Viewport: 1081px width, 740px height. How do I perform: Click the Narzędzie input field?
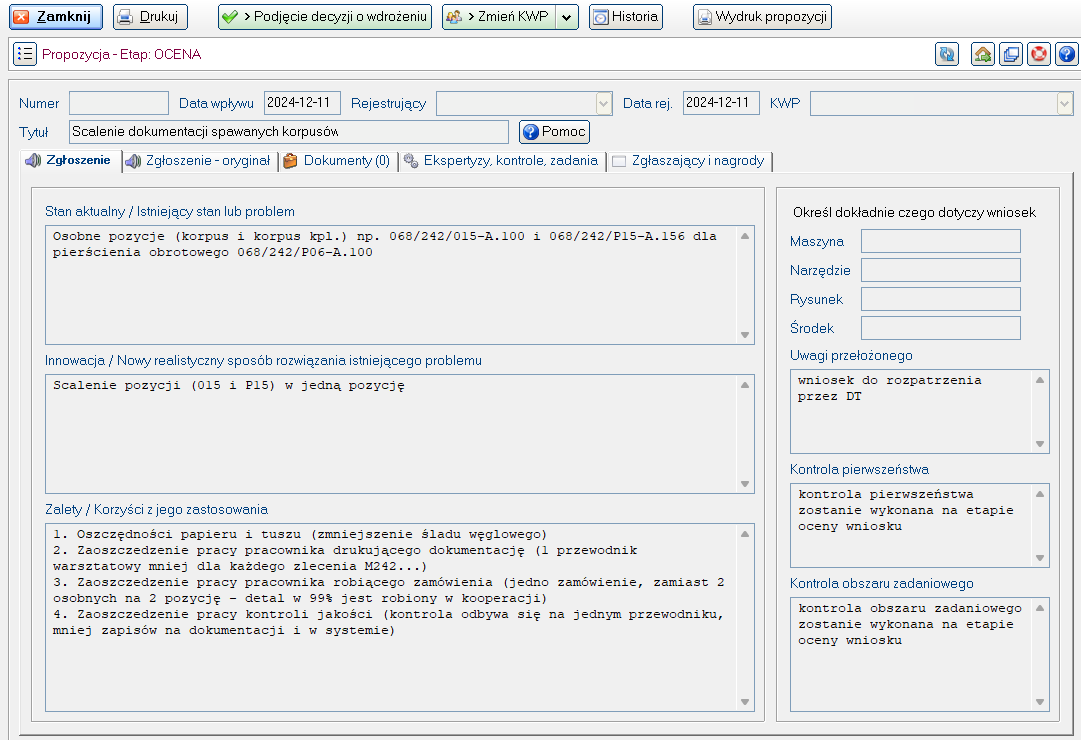[x=940, y=270]
